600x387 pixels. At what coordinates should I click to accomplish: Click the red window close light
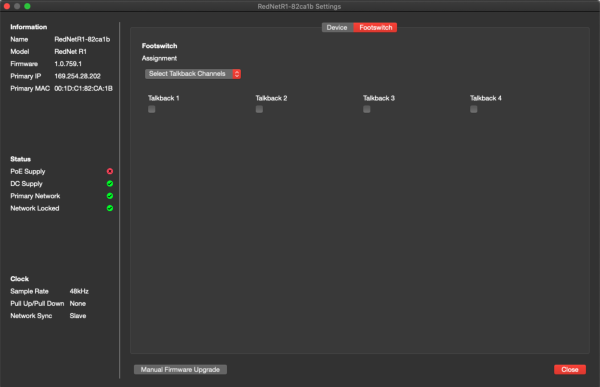point(7,6)
